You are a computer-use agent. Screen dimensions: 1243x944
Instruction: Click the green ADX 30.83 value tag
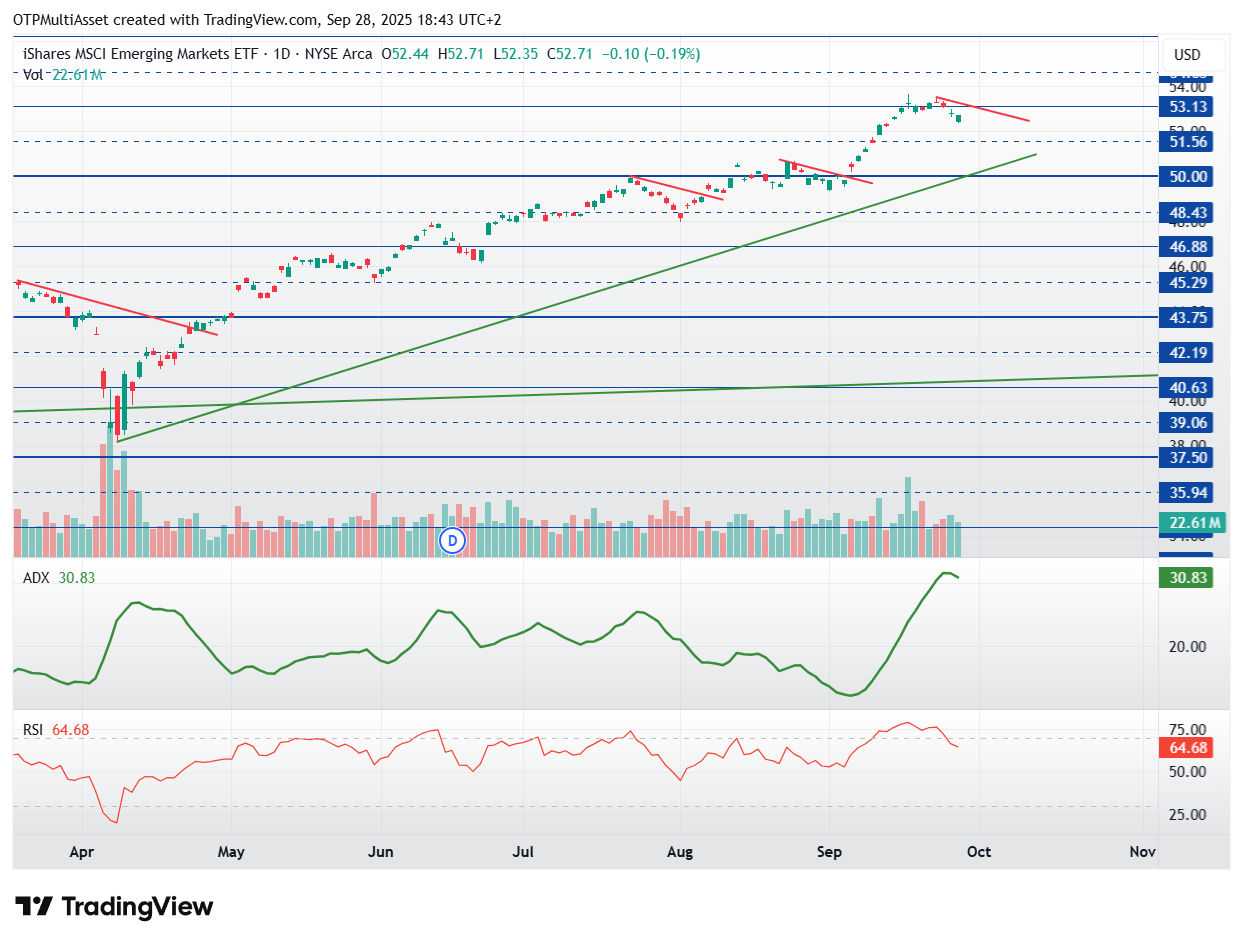[x=1186, y=577]
